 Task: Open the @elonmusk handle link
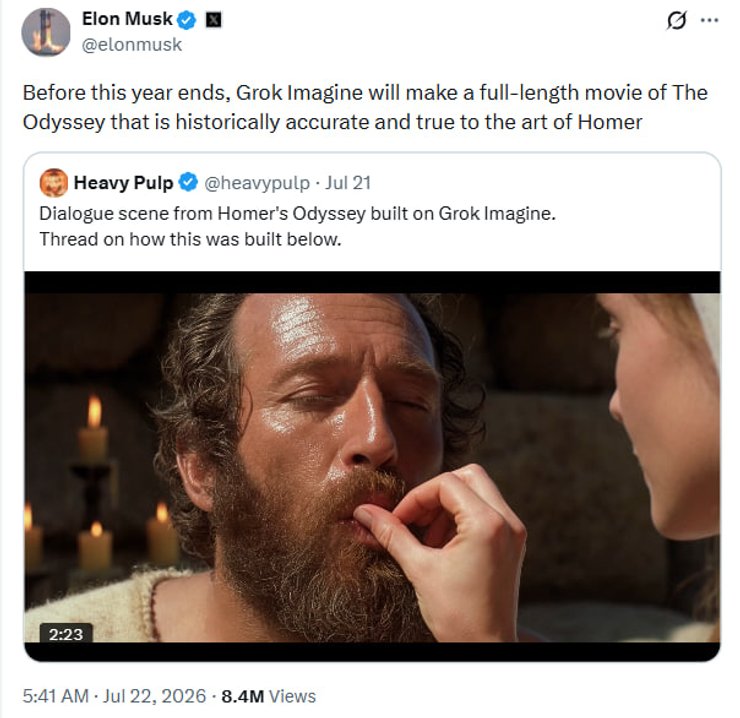coord(132,45)
